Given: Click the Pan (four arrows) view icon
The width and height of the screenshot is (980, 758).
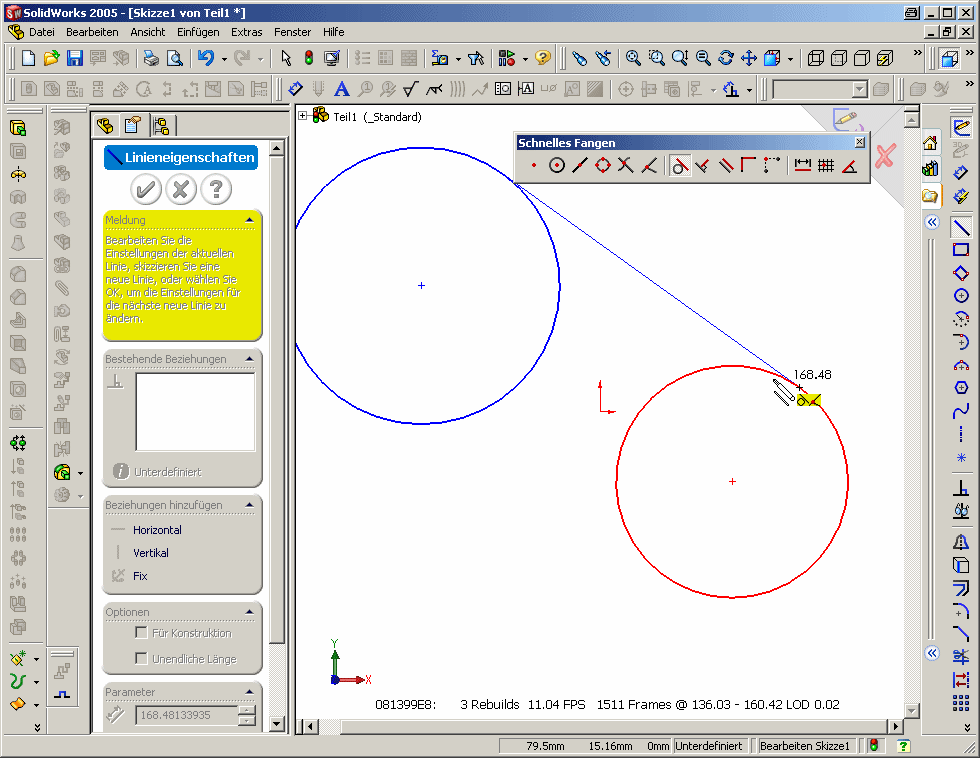Looking at the screenshot, I should pos(749,59).
